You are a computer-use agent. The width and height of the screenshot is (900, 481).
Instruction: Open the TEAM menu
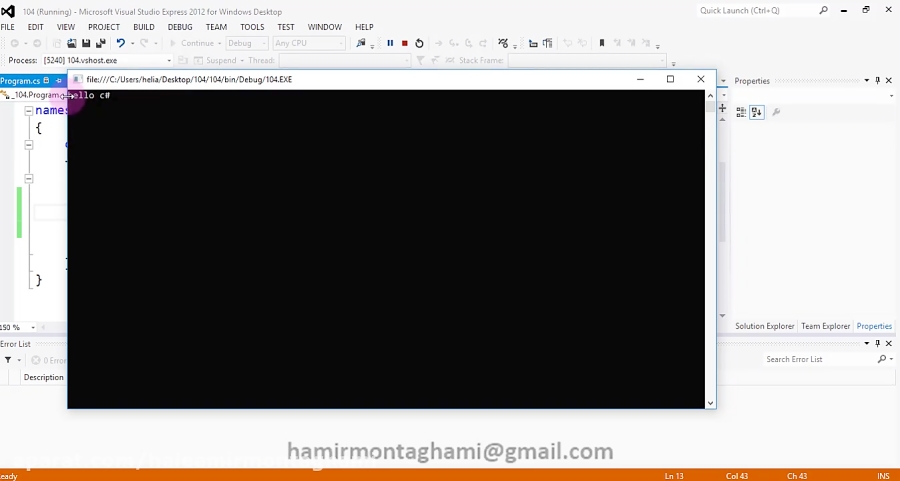(216, 27)
